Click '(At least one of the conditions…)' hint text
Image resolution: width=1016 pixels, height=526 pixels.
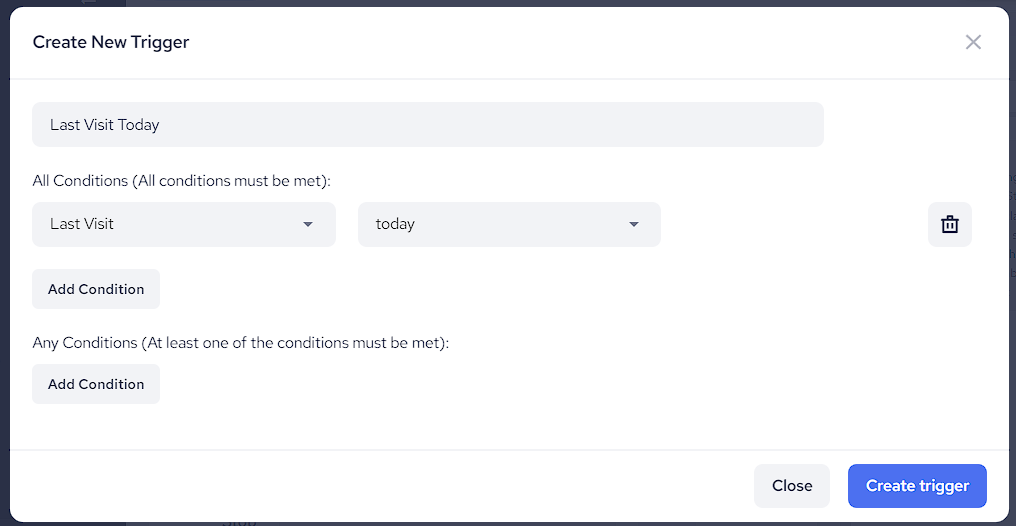295,342
